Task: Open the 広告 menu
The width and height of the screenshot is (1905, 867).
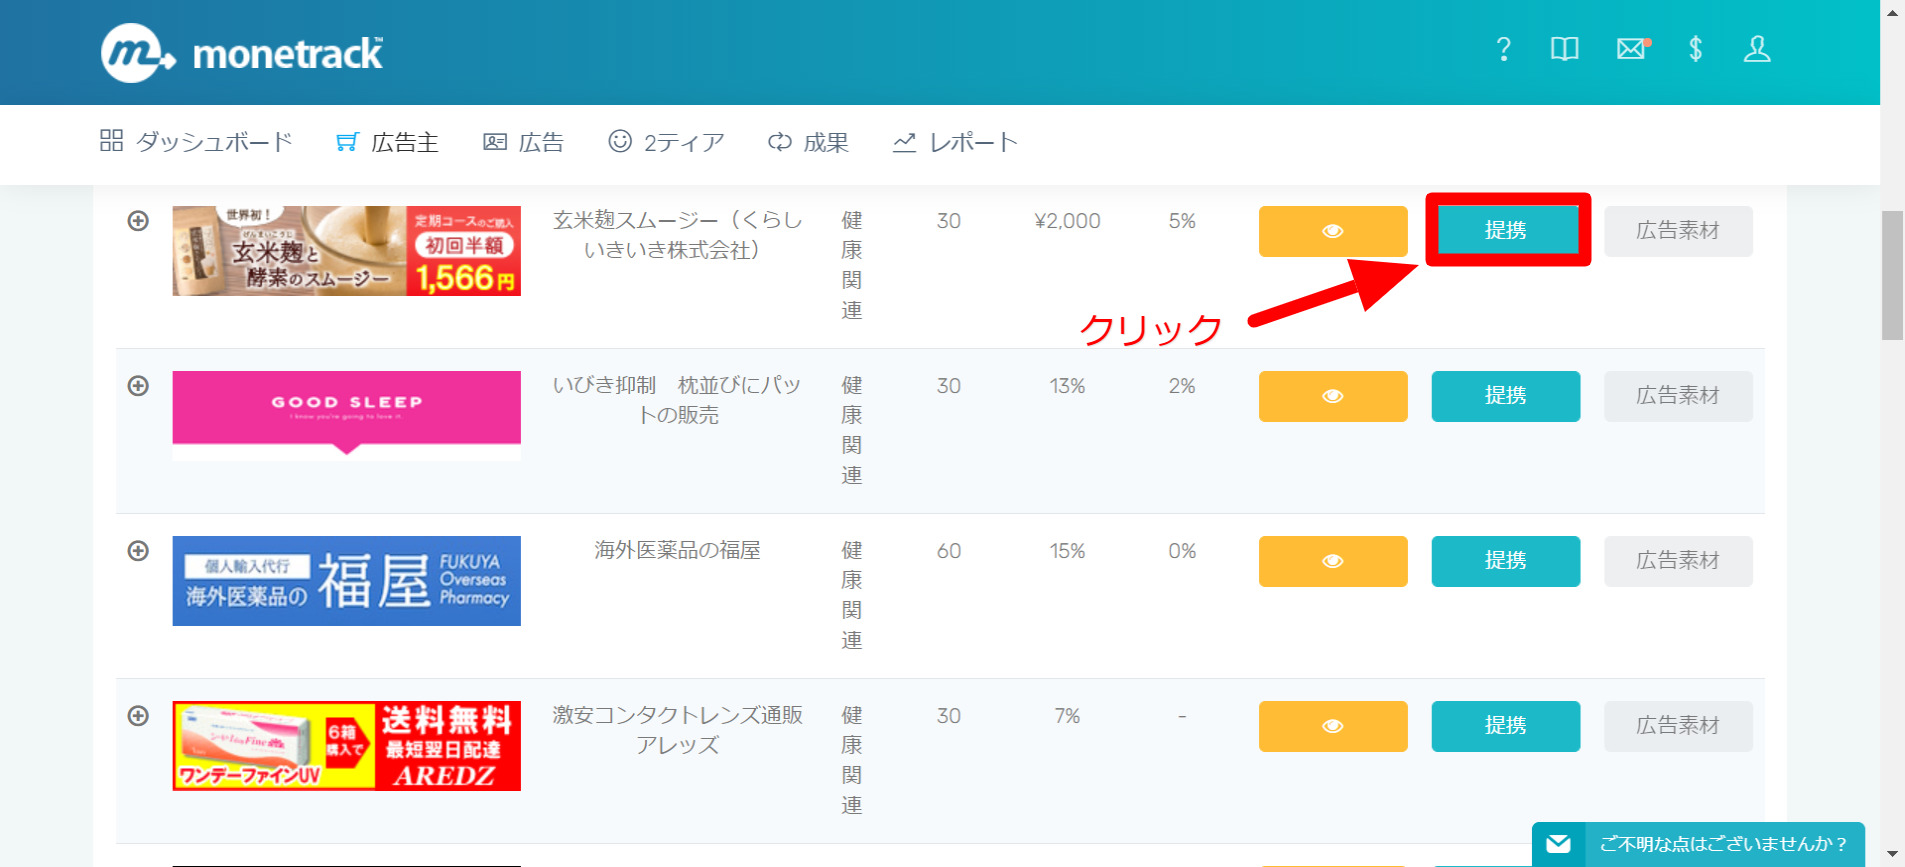Action: click(x=524, y=143)
